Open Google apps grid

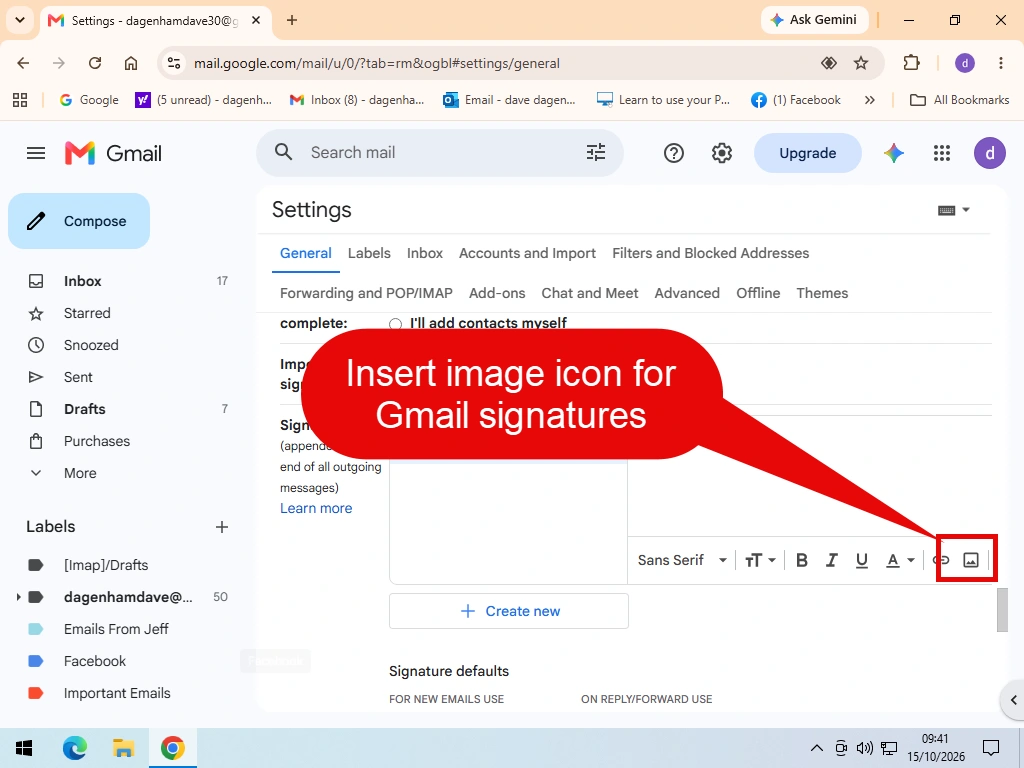(x=942, y=153)
